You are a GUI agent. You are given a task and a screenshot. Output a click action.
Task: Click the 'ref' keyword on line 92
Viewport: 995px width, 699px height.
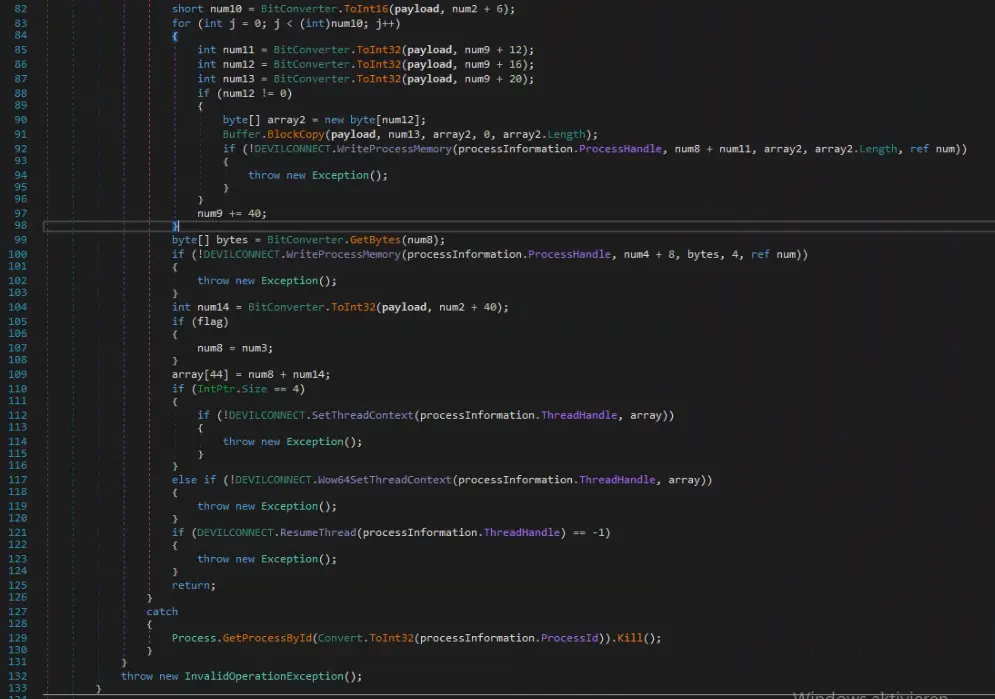[x=919, y=149]
